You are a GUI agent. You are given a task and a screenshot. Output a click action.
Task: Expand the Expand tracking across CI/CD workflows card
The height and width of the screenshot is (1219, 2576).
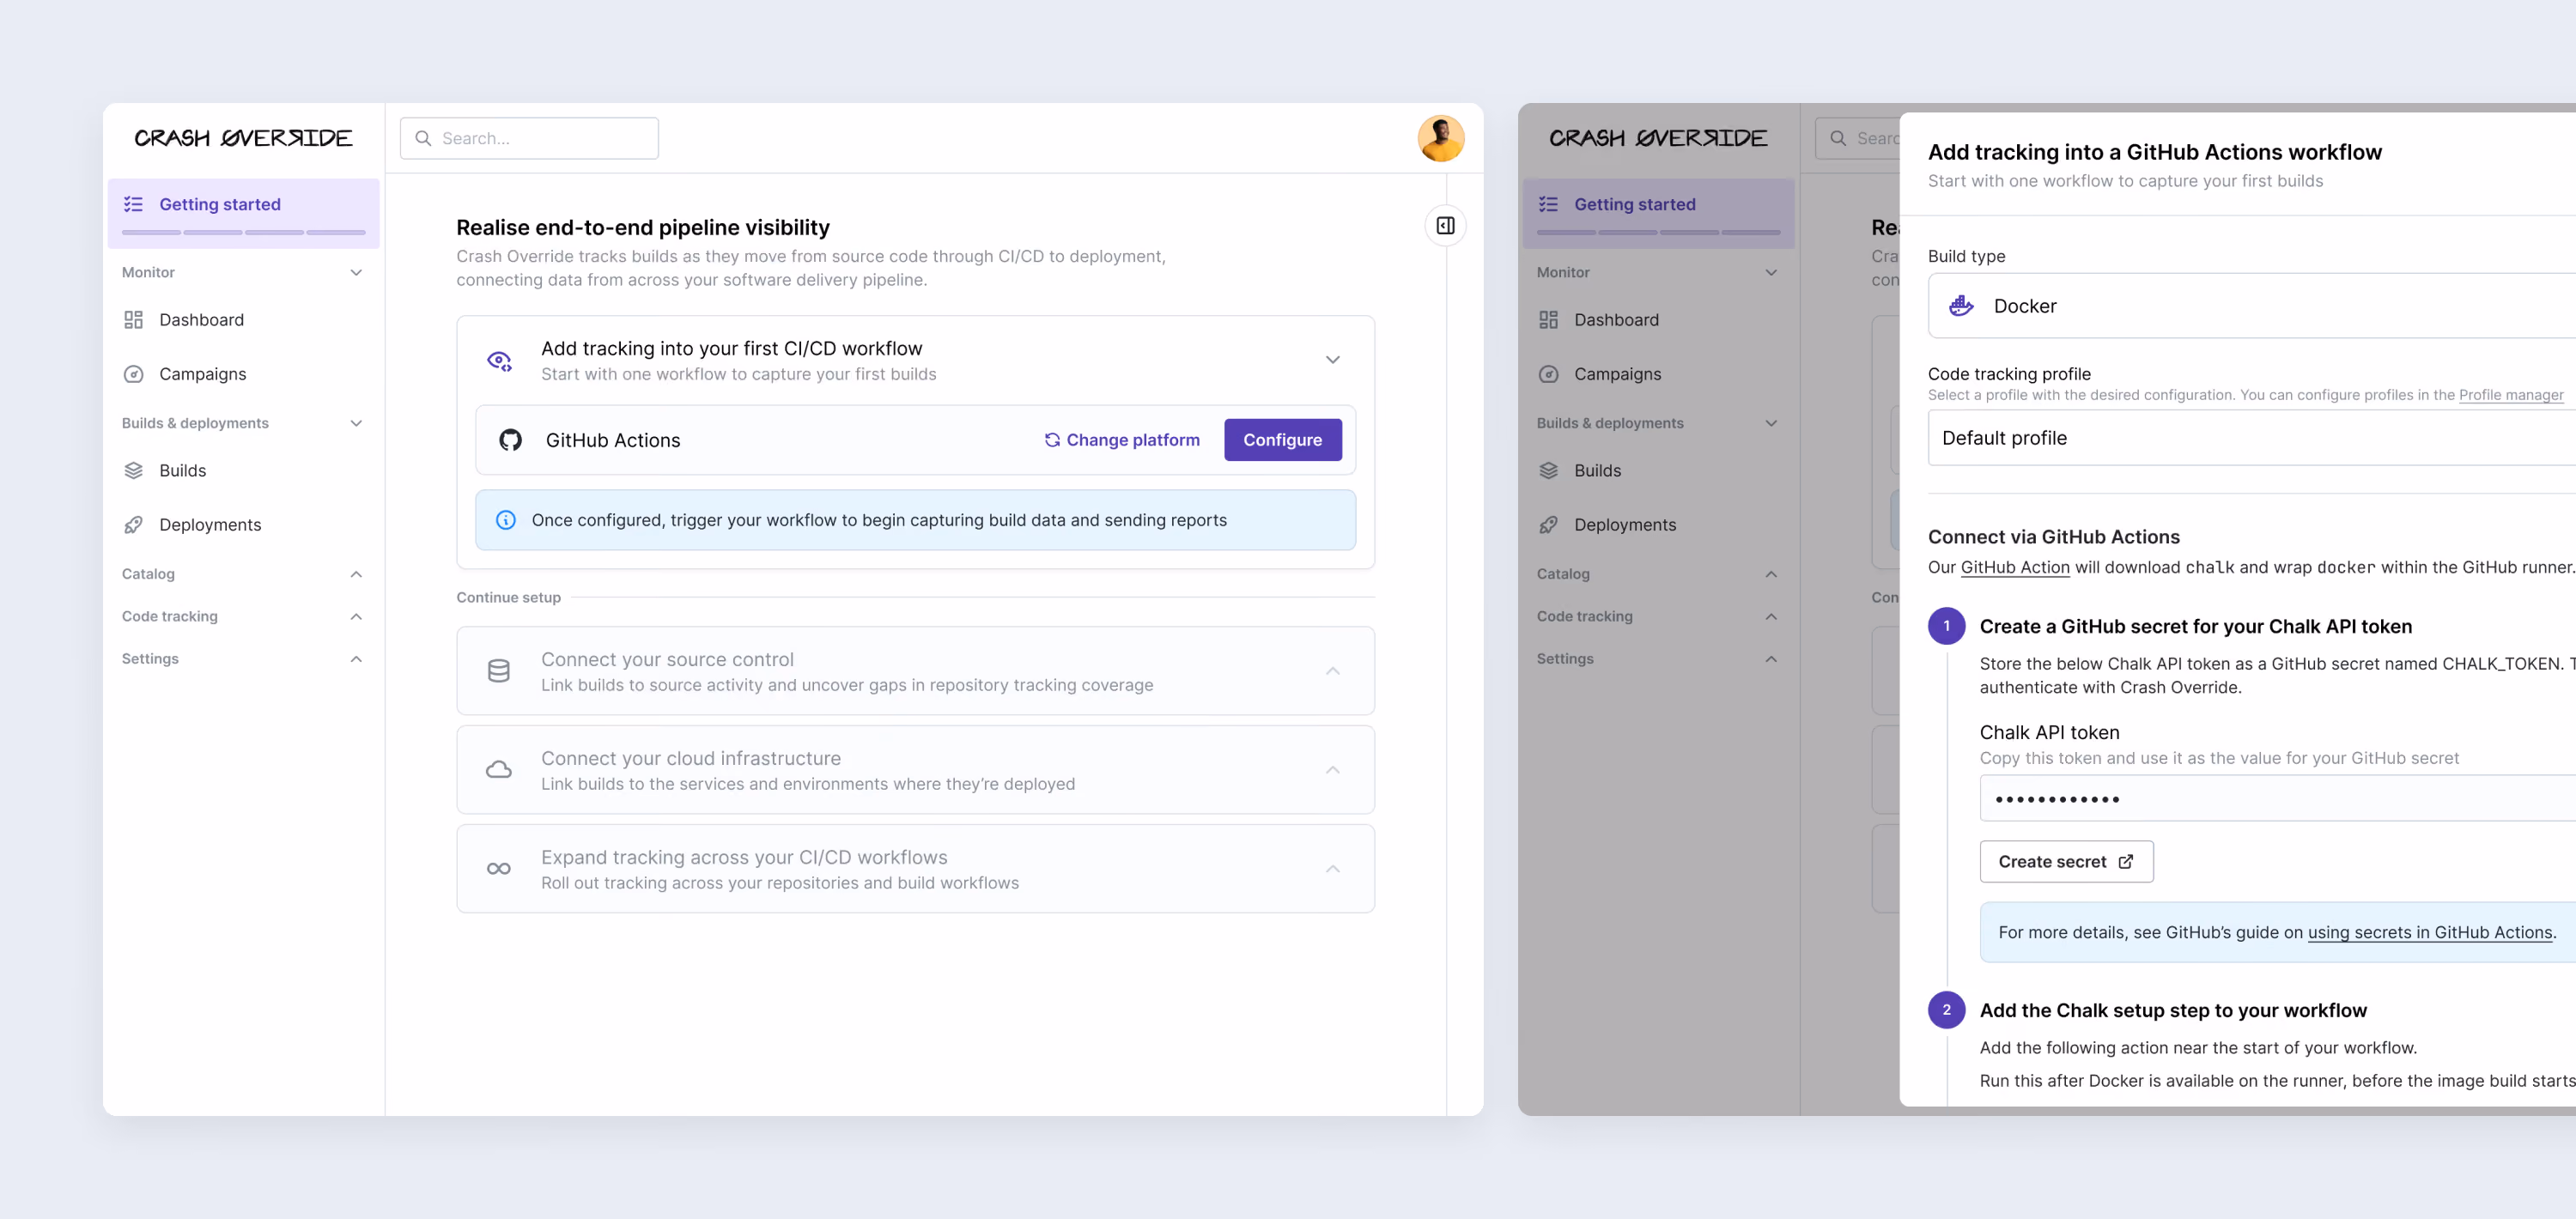(x=1332, y=869)
